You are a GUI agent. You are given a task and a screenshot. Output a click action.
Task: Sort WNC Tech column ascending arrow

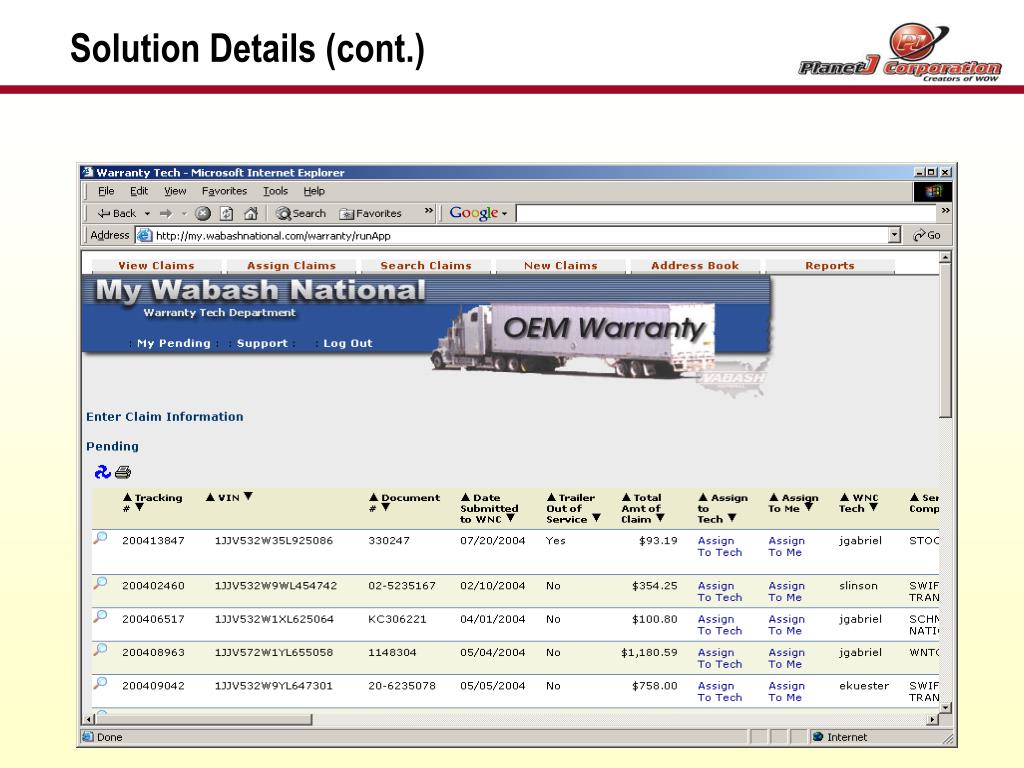[844, 498]
